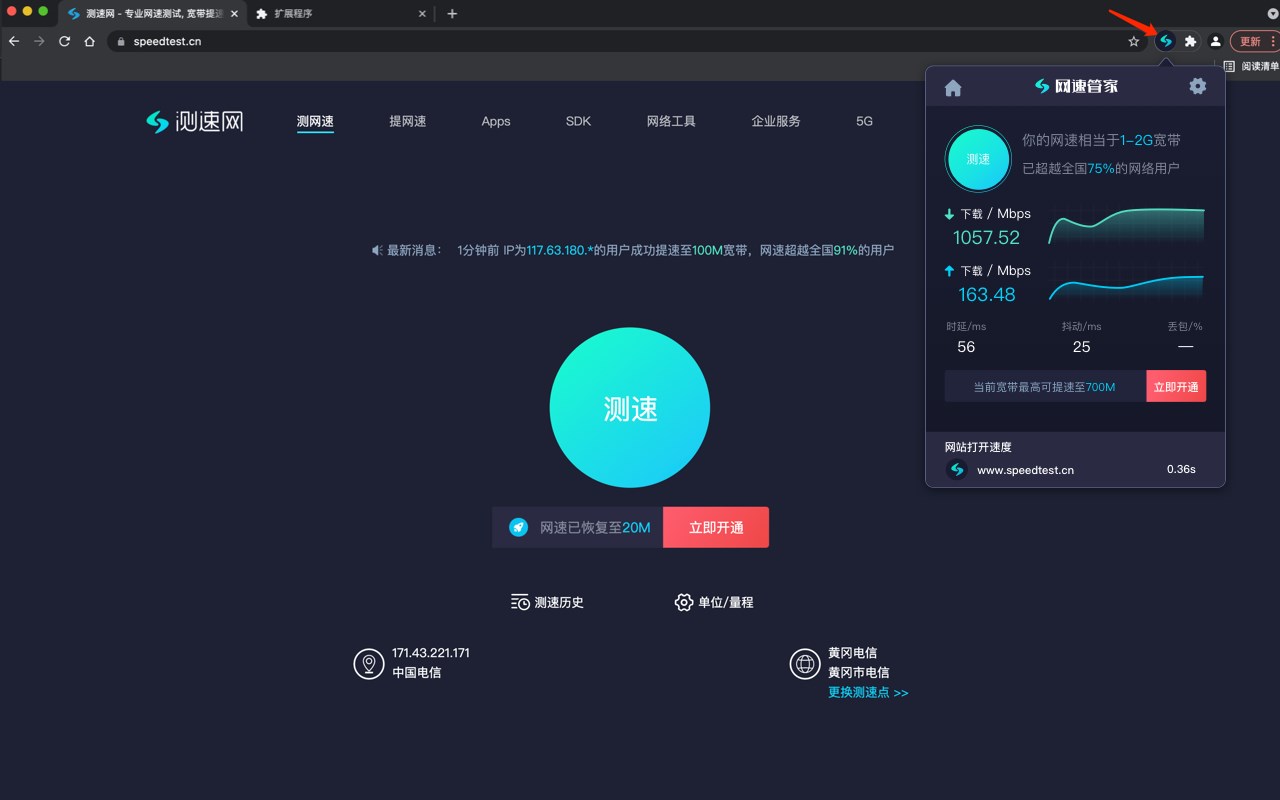The image size is (1280, 800).
Task: Close the 扩展程序 browser tab
Action: click(x=422, y=14)
